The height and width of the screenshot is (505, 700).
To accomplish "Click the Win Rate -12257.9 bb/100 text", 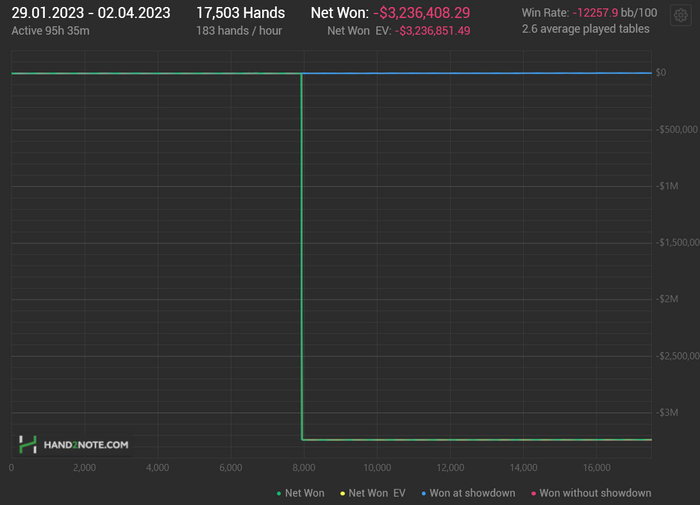I will 589,13.
